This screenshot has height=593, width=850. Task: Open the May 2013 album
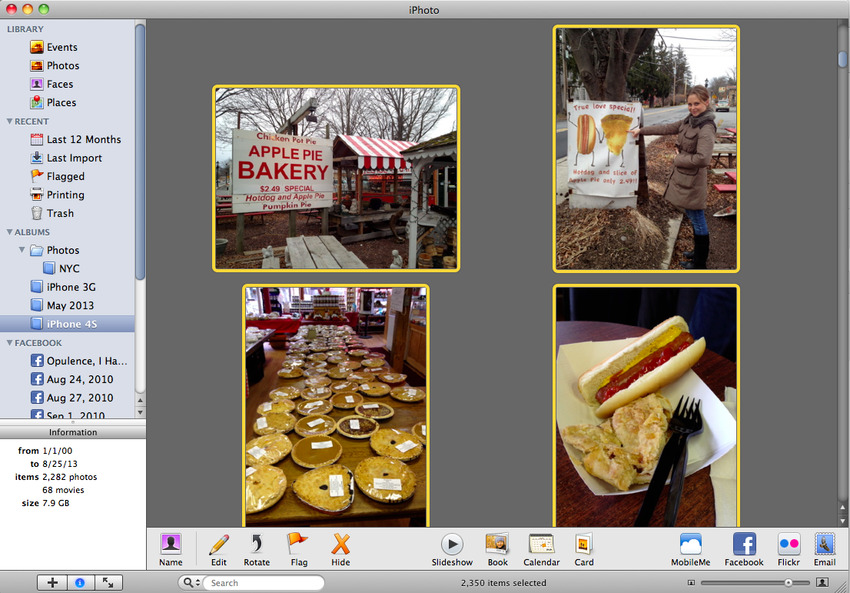point(62,305)
